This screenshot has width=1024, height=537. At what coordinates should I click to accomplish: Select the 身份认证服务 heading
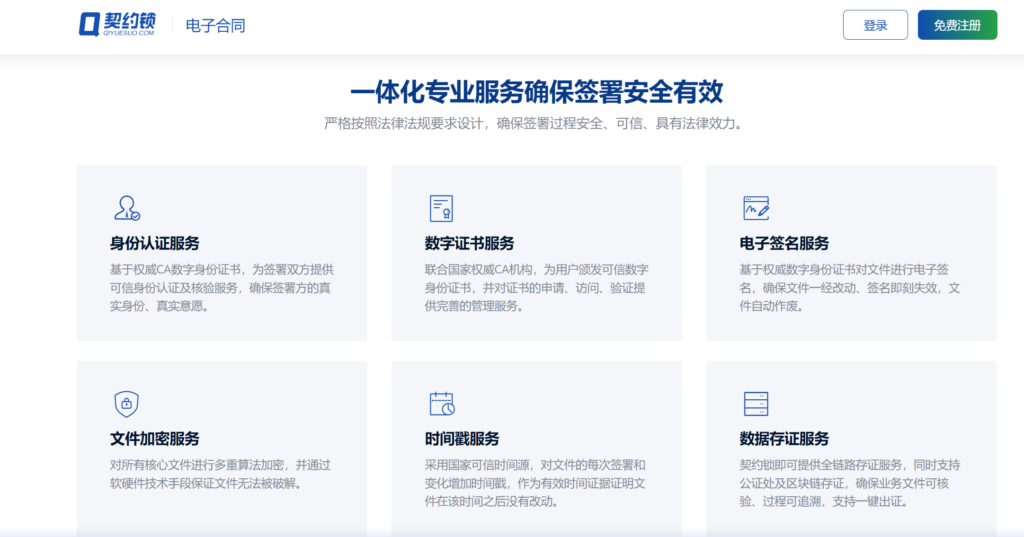tap(154, 243)
